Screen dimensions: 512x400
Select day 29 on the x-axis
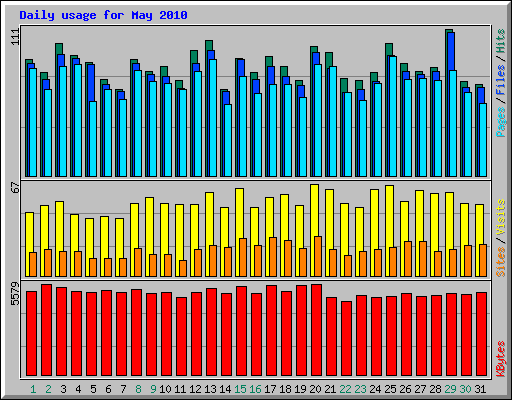(450, 389)
